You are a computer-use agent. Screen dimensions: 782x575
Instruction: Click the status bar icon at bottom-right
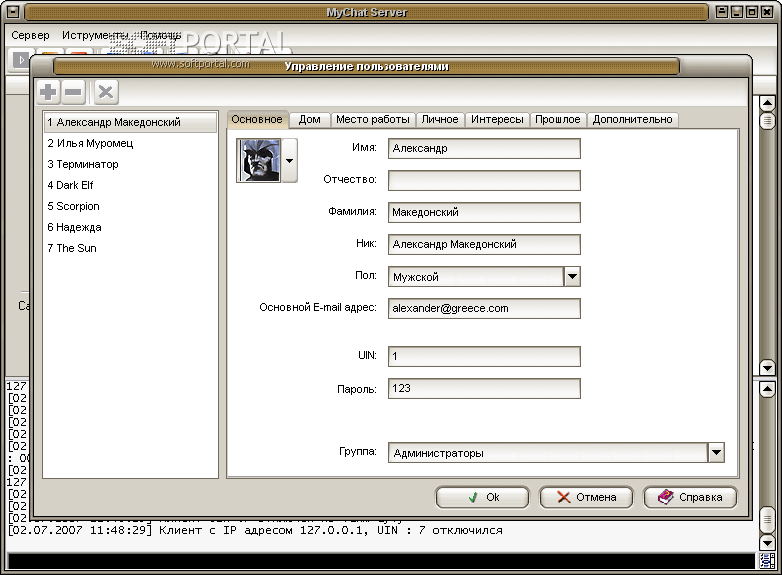tap(767, 561)
